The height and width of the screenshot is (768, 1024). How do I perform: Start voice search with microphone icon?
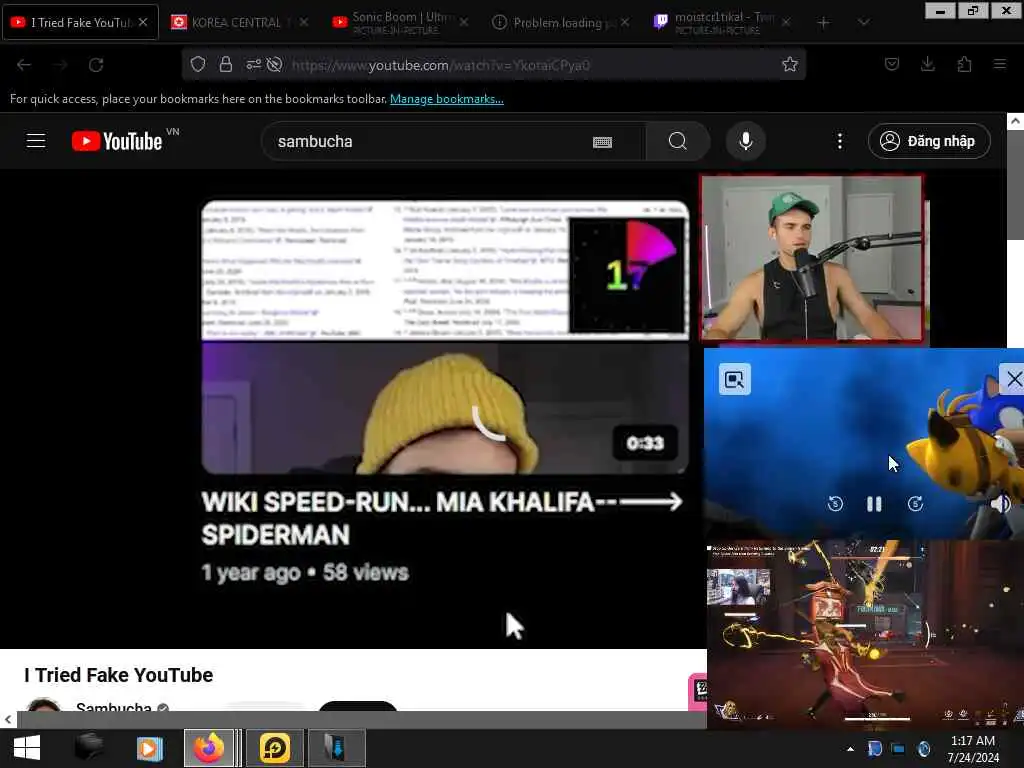tap(746, 141)
